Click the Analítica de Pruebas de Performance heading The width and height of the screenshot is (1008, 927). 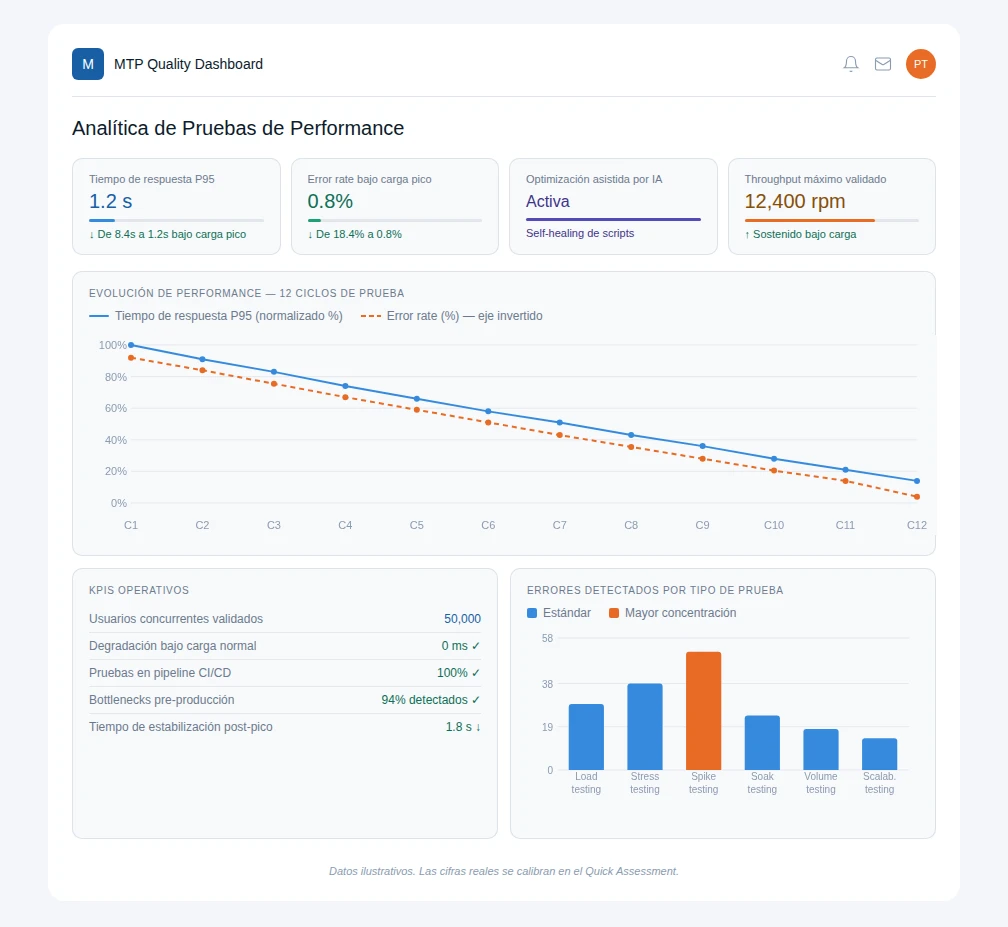coord(238,128)
